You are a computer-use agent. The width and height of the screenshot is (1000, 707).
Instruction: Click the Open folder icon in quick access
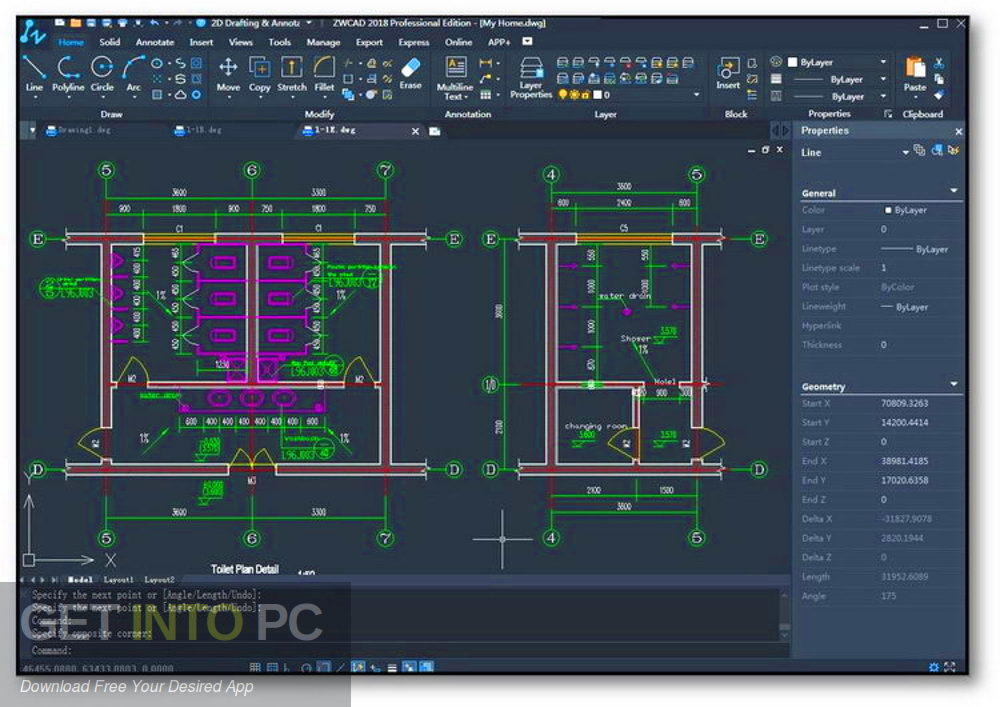[x=76, y=23]
